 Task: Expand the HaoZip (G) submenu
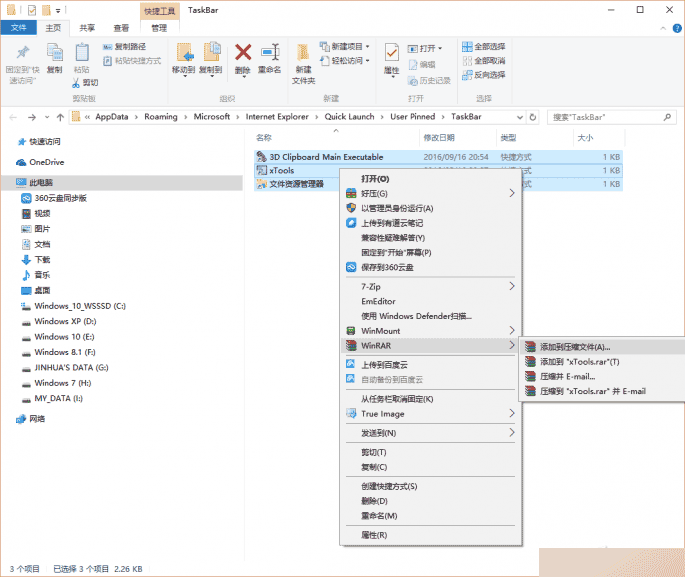[431, 193]
